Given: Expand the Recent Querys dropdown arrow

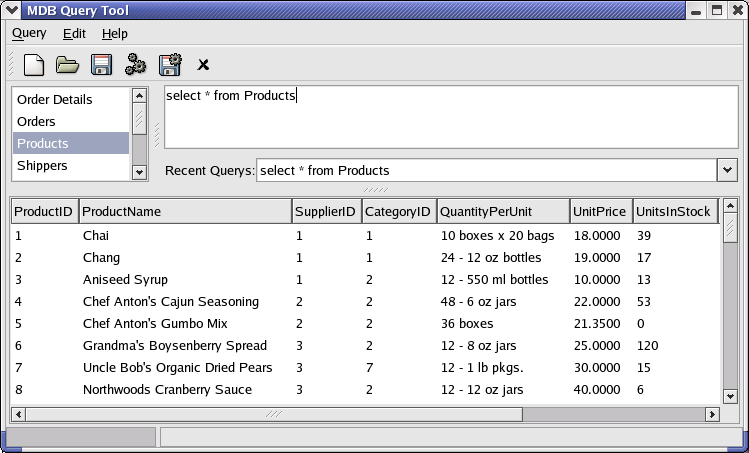Looking at the screenshot, I should click(727, 170).
